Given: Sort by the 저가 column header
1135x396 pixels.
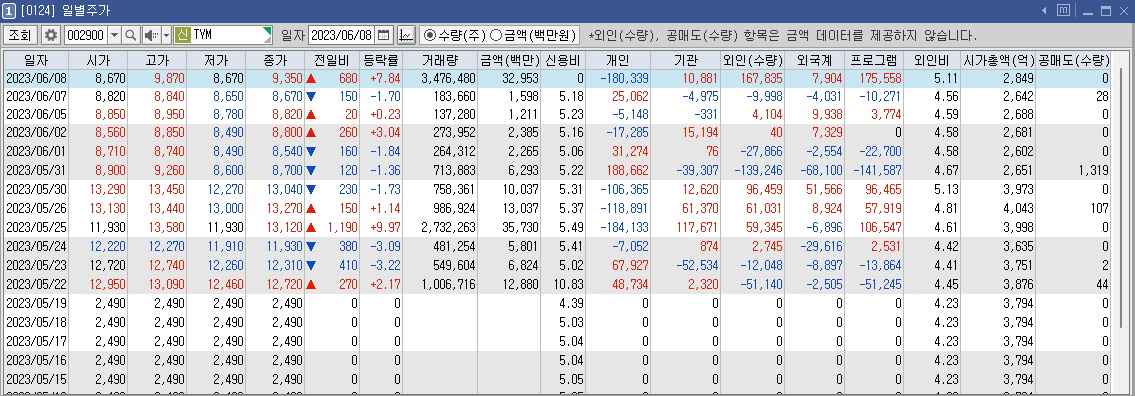Looking at the screenshot, I should 216,60.
